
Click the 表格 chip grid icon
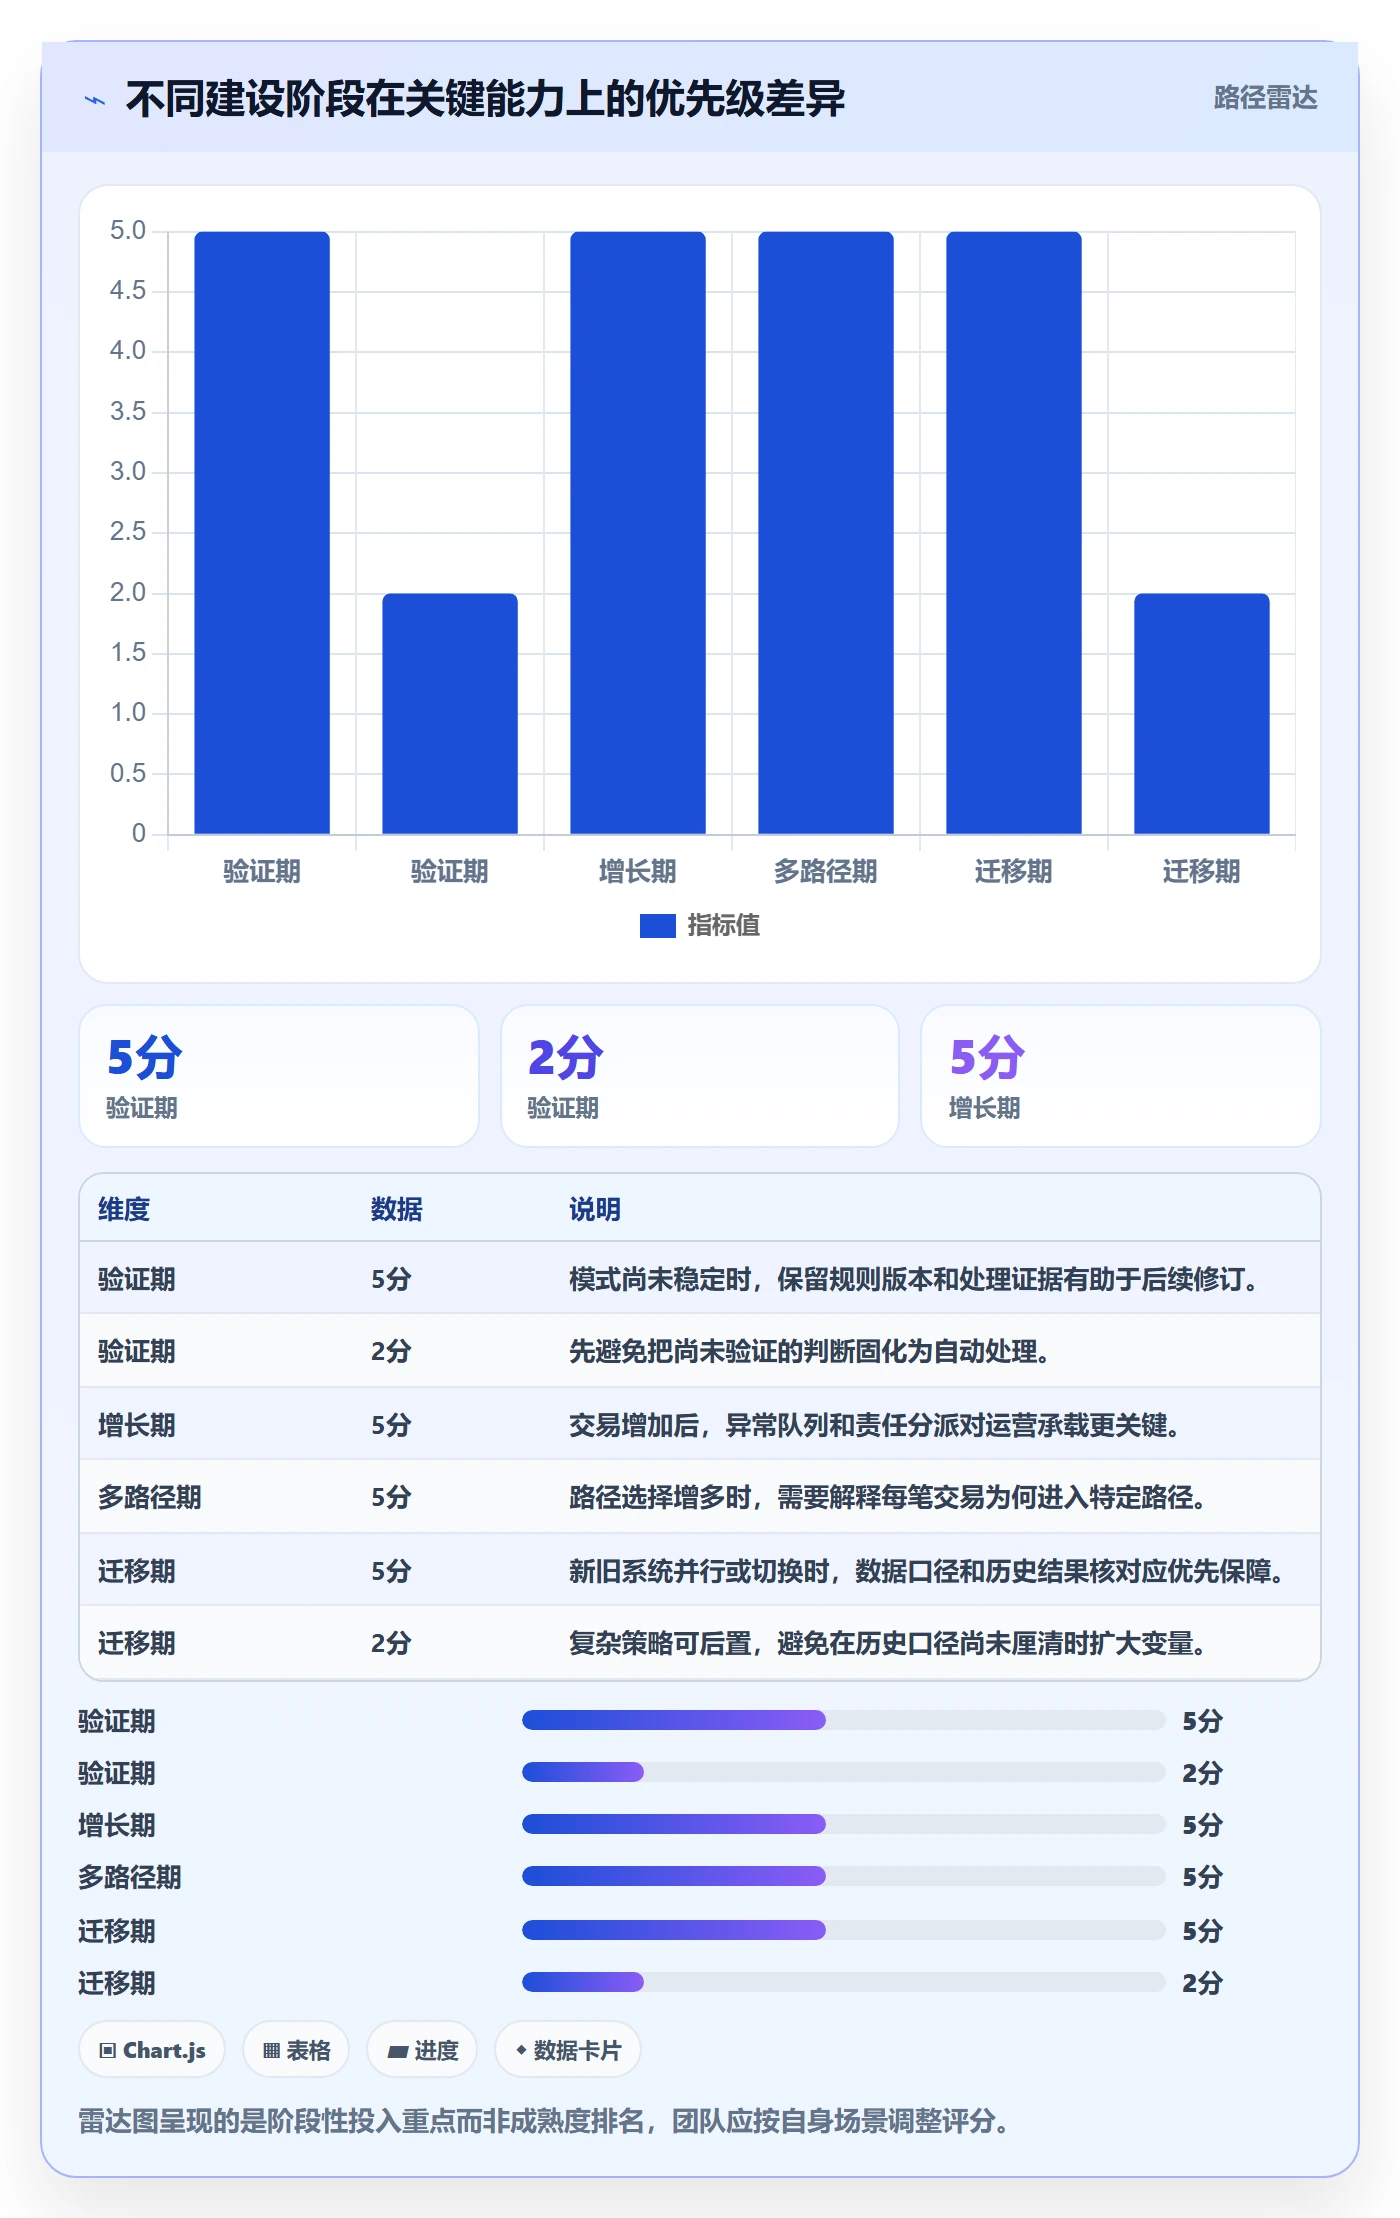(x=271, y=2051)
